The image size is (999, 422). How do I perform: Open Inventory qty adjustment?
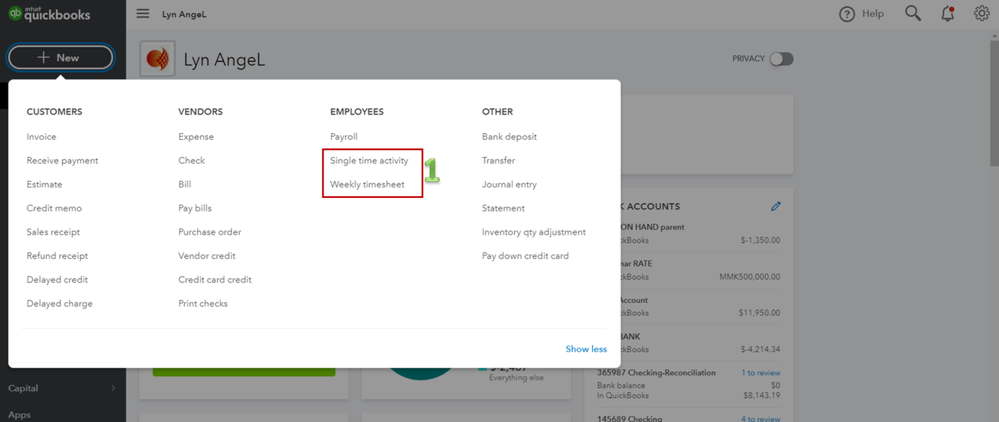pos(534,232)
